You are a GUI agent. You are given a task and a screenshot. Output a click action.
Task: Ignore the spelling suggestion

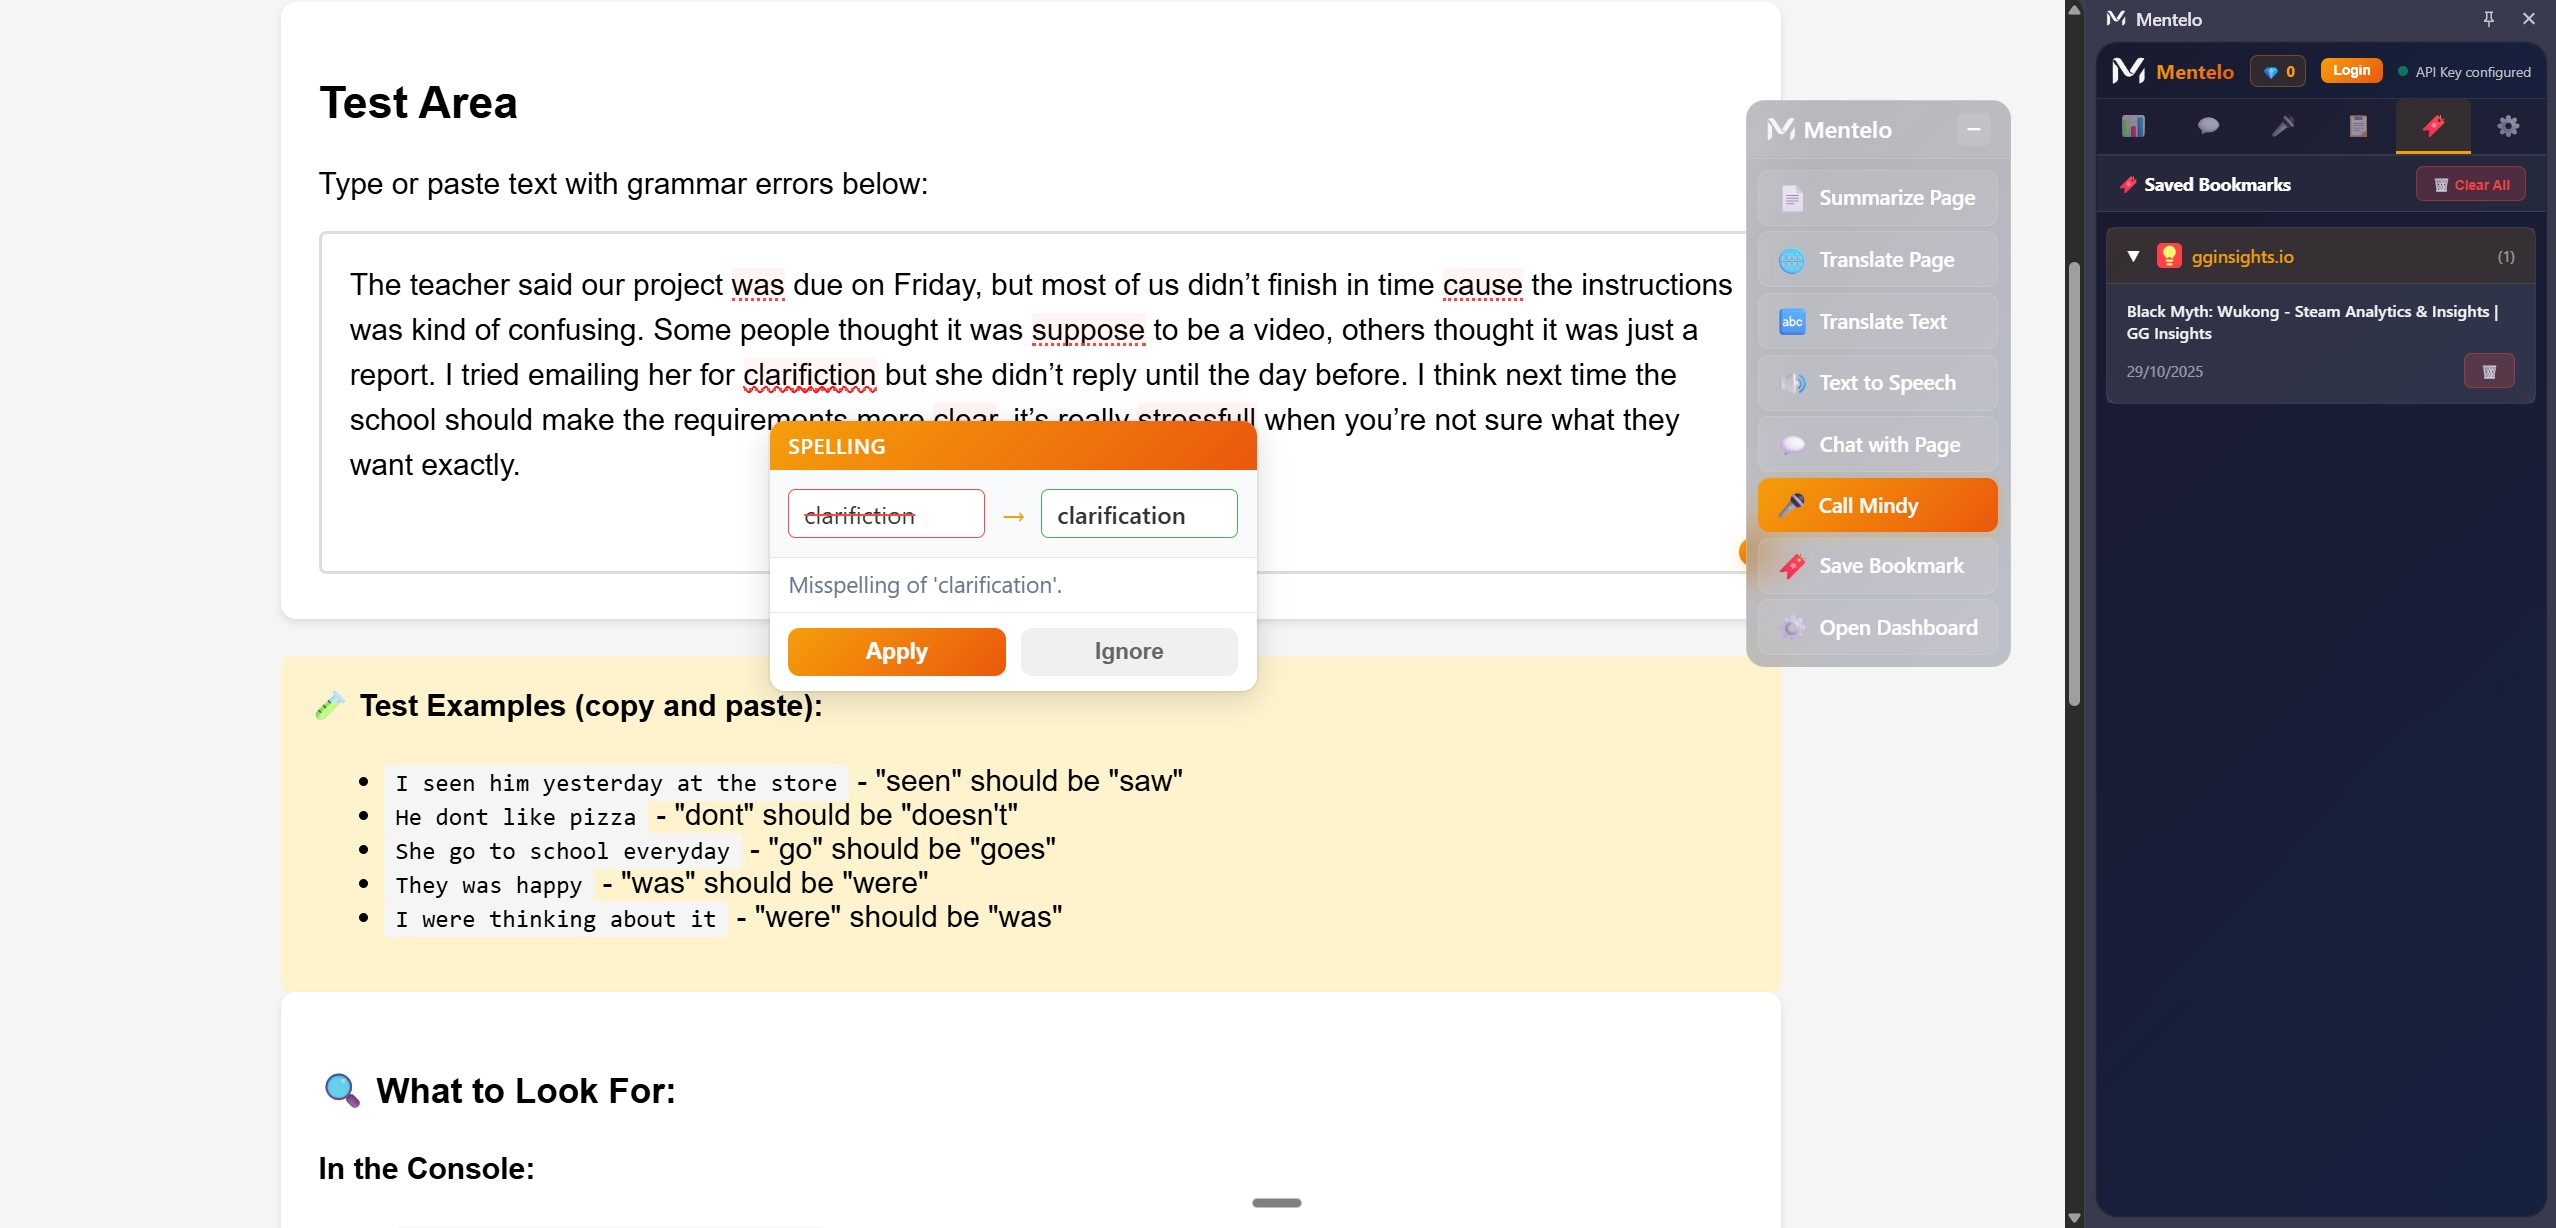pyautogui.click(x=1128, y=651)
